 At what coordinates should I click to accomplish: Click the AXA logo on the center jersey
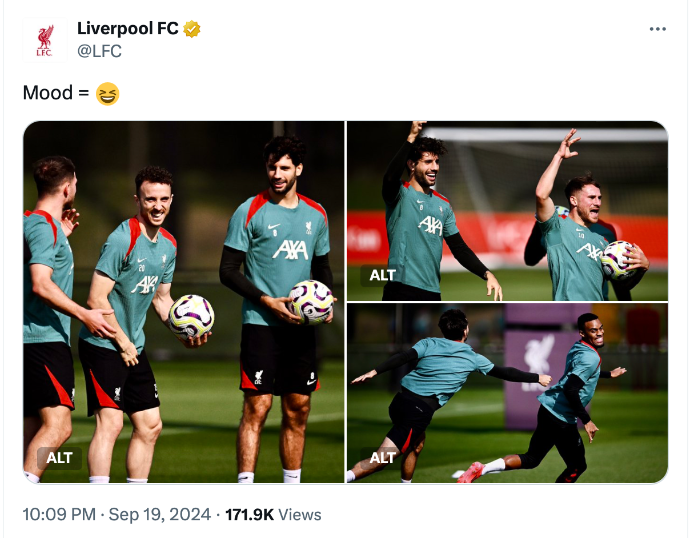coord(290,249)
